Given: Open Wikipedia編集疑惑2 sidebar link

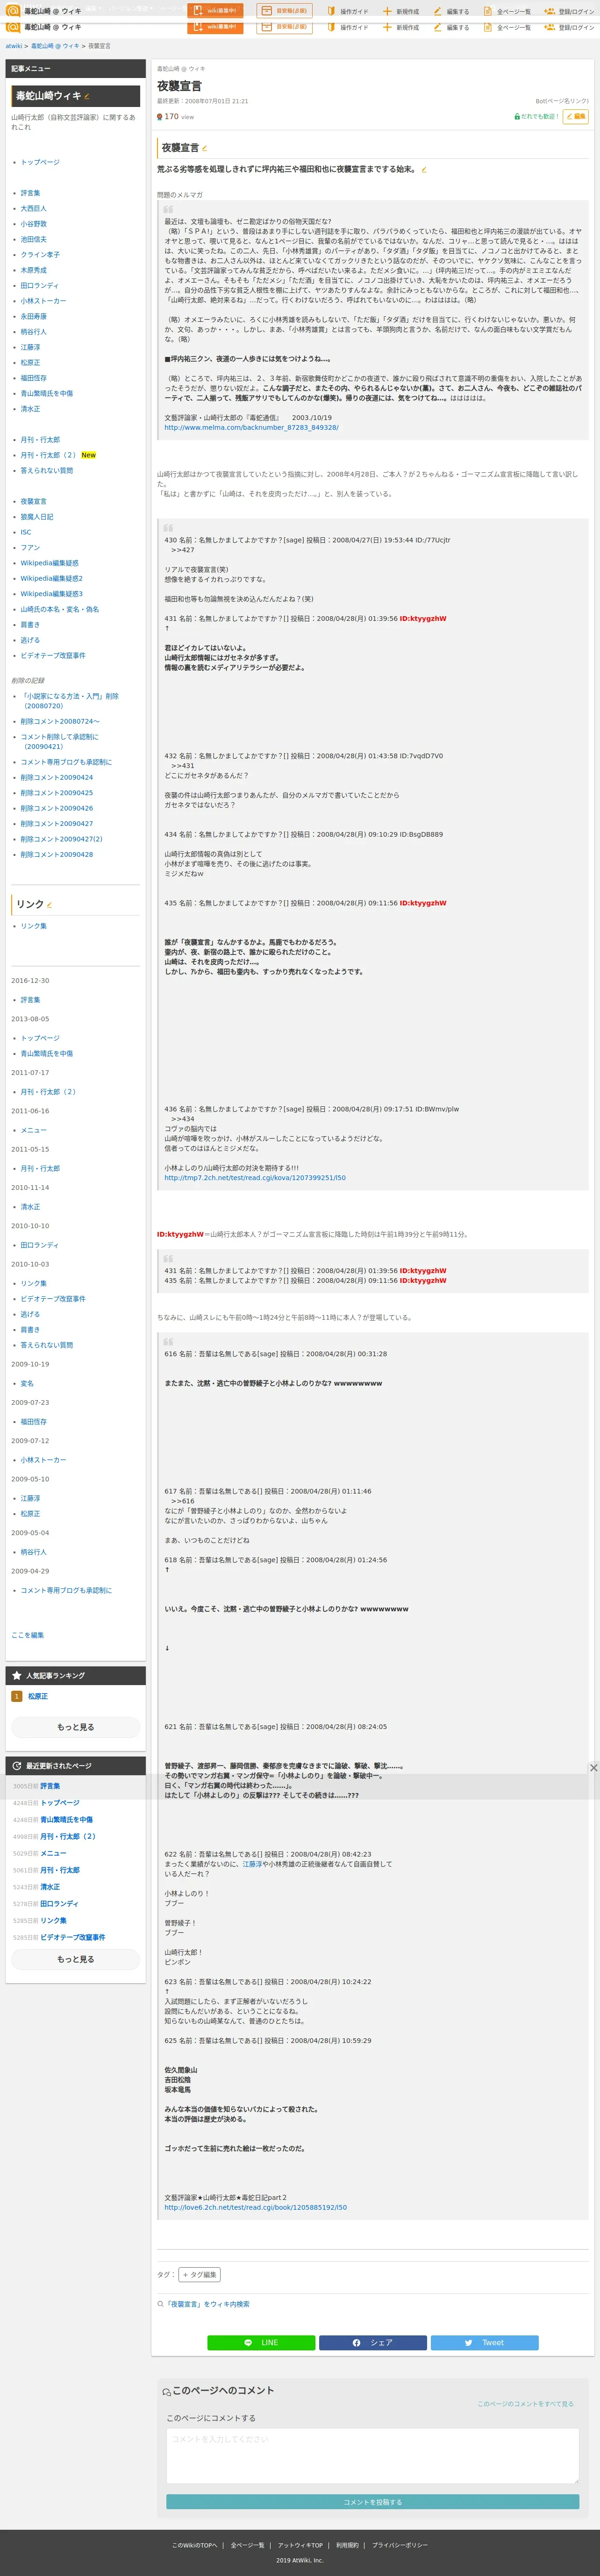Looking at the screenshot, I should coord(52,578).
